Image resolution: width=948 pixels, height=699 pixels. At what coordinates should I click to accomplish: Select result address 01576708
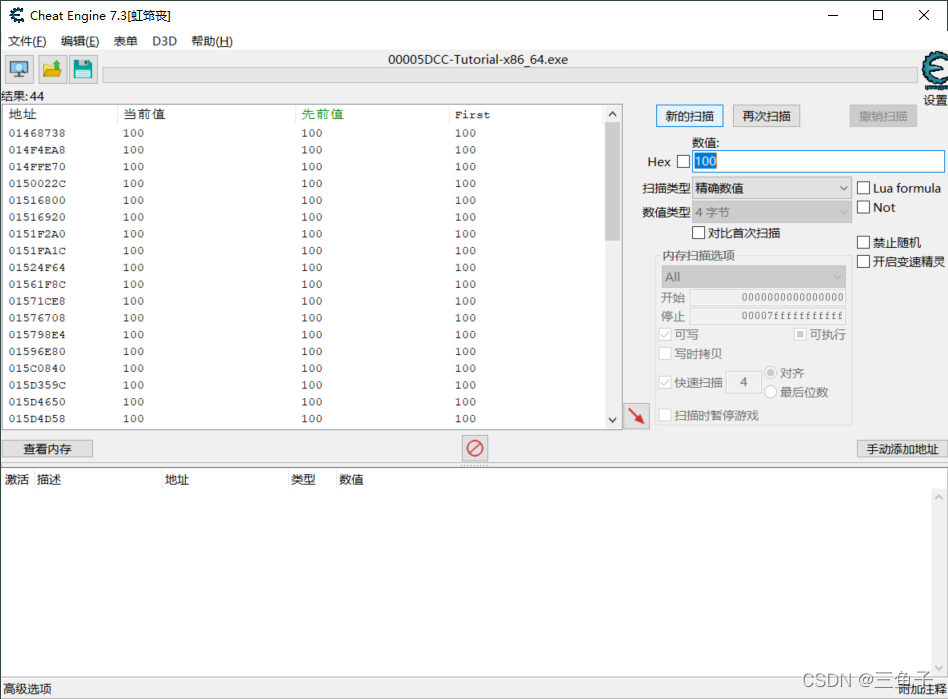tap(37, 317)
